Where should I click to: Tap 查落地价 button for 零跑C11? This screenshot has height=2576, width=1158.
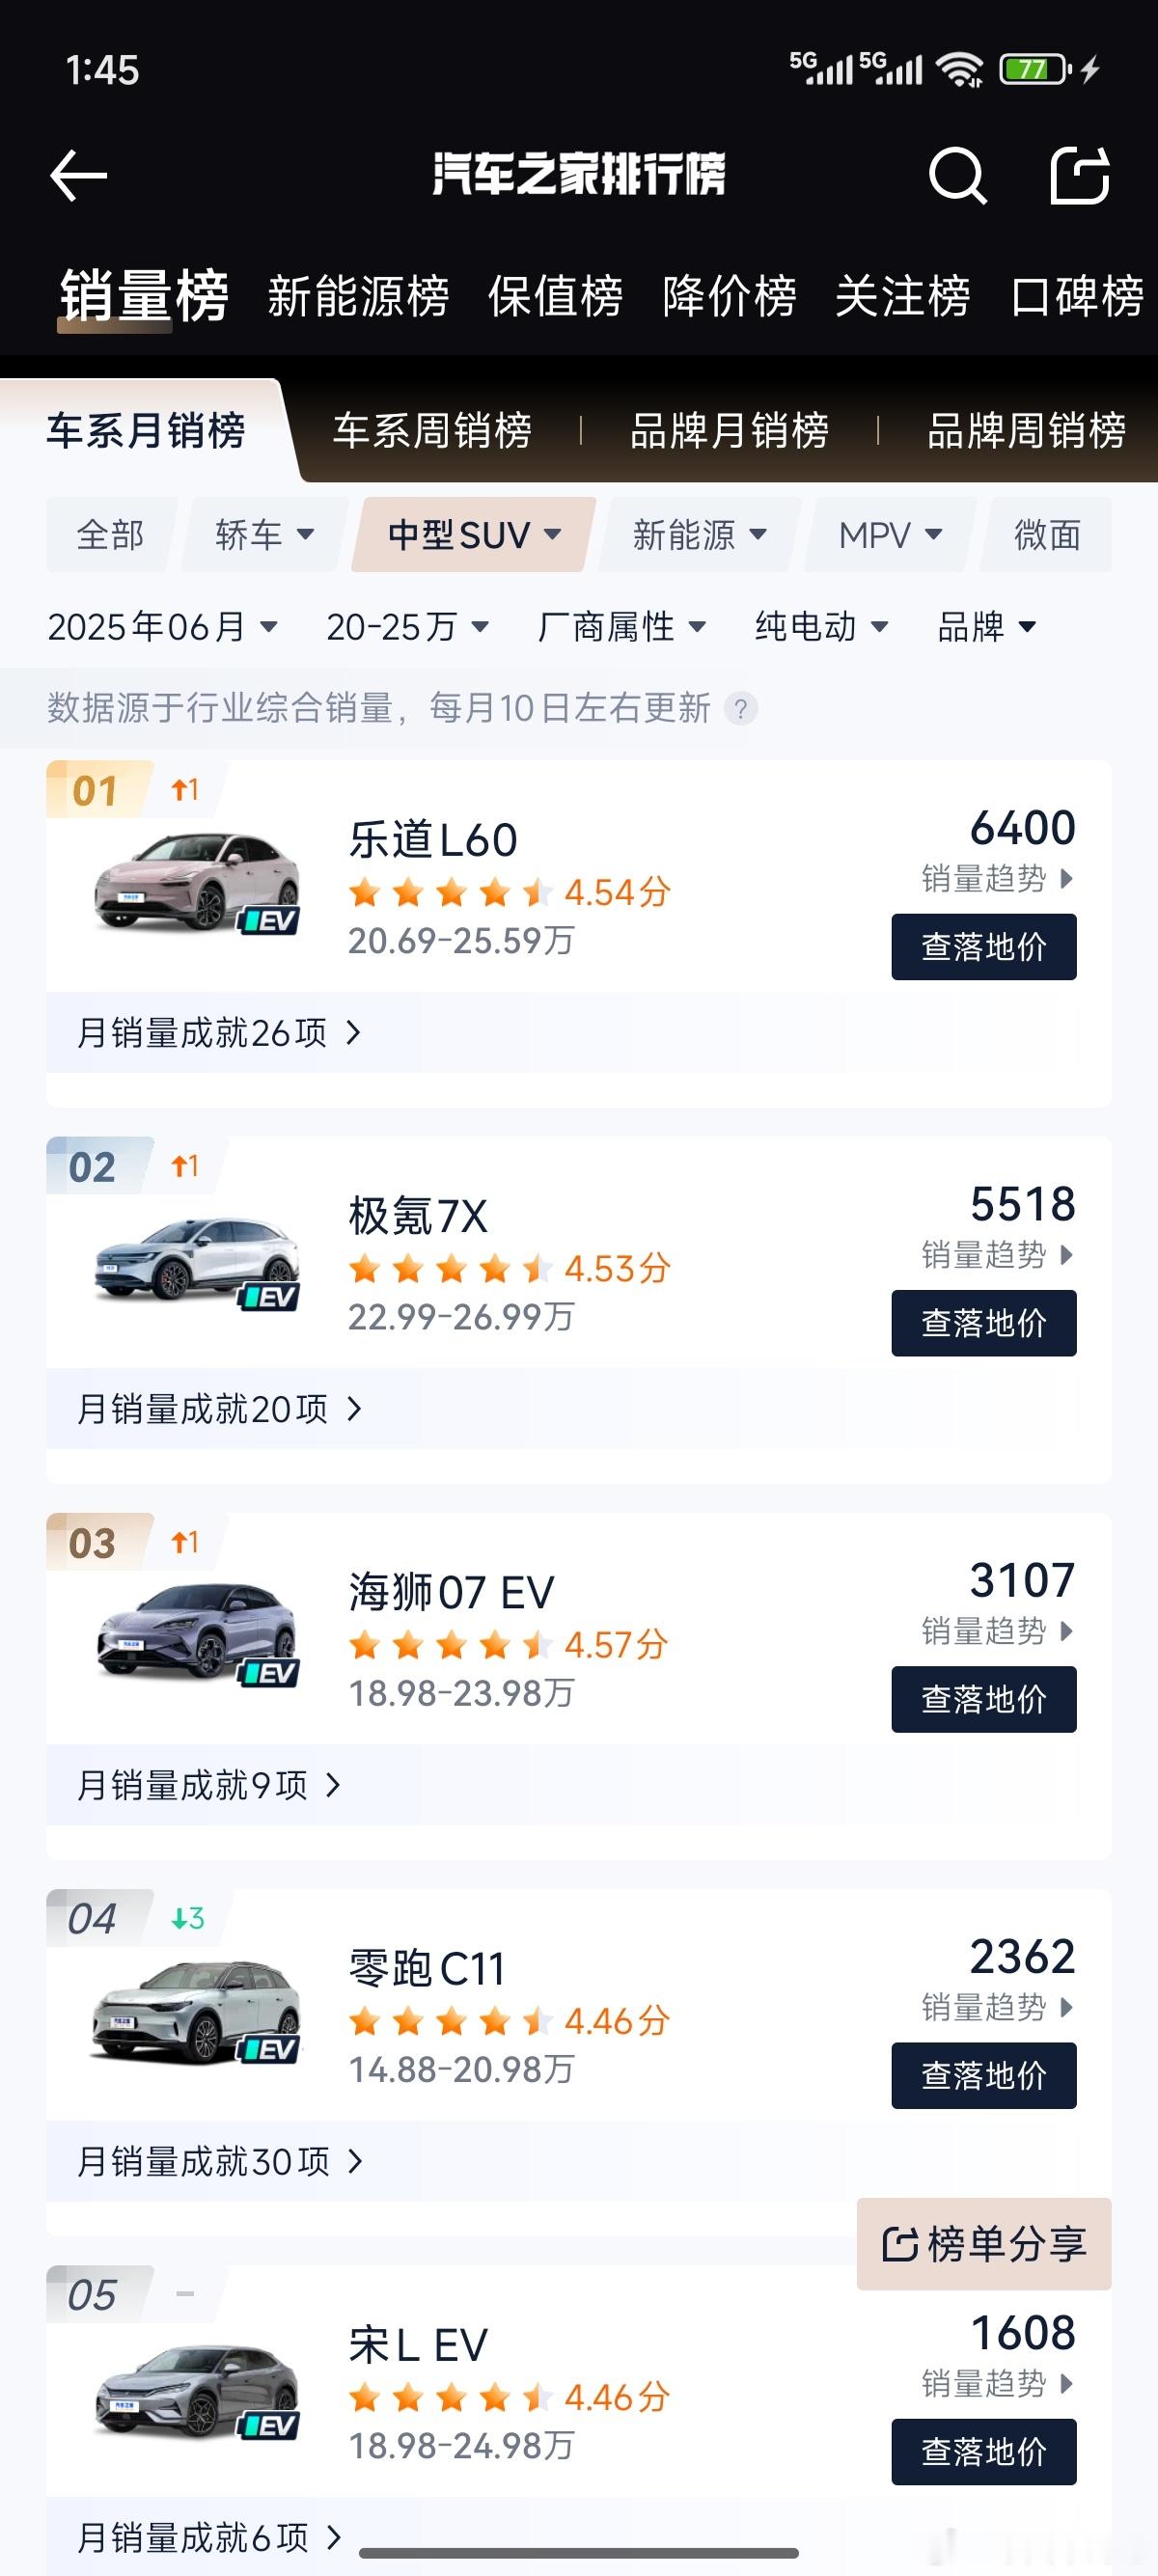tap(984, 2076)
